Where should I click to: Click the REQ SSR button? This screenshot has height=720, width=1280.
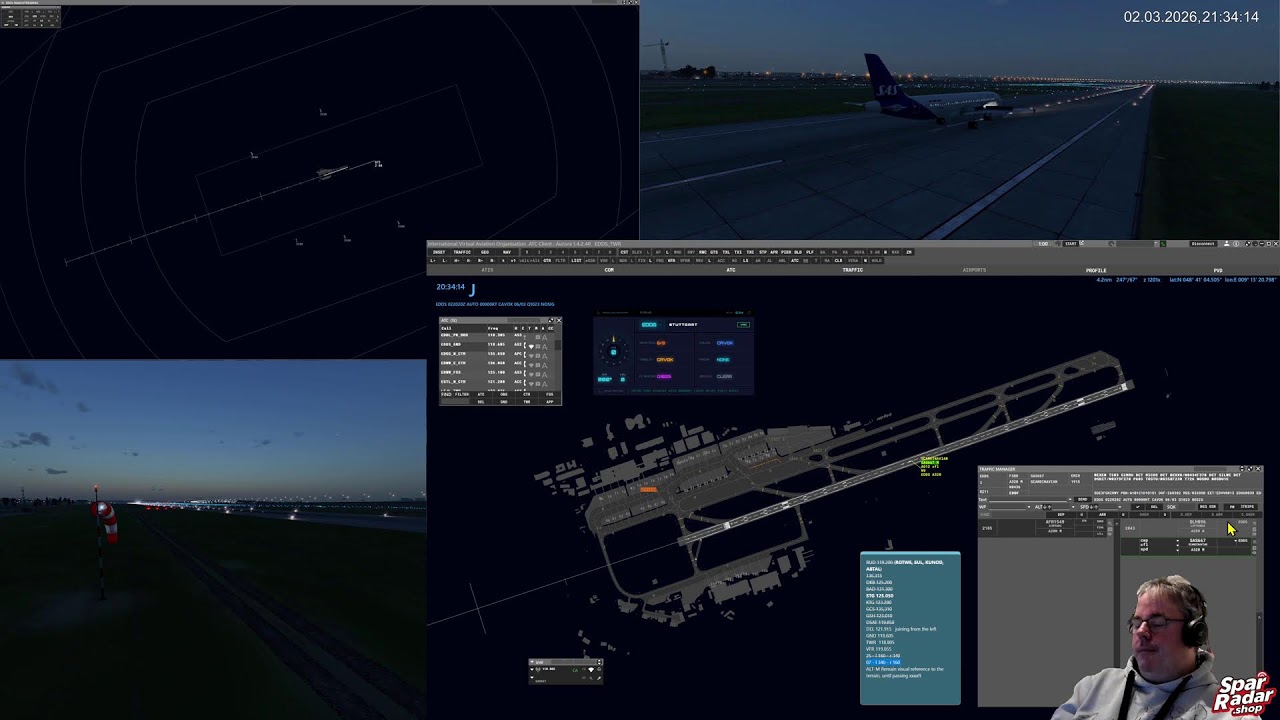pos(1208,507)
